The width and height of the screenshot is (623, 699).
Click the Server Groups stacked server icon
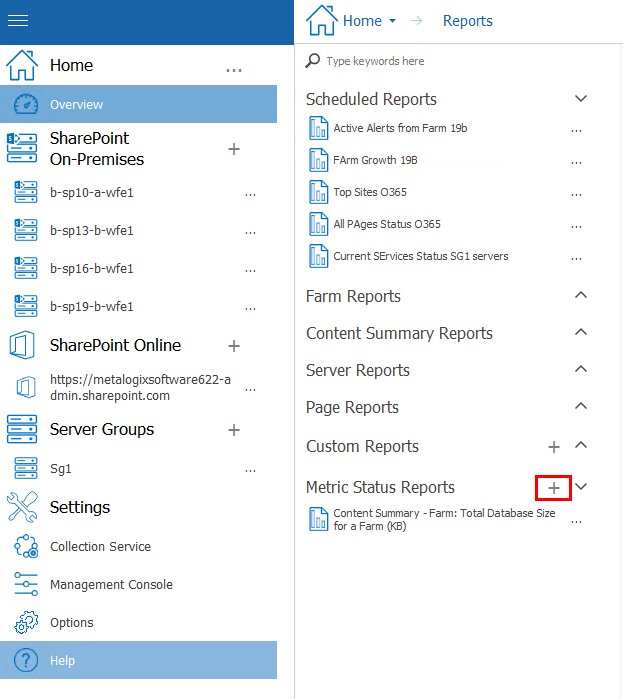pos(22,429)
